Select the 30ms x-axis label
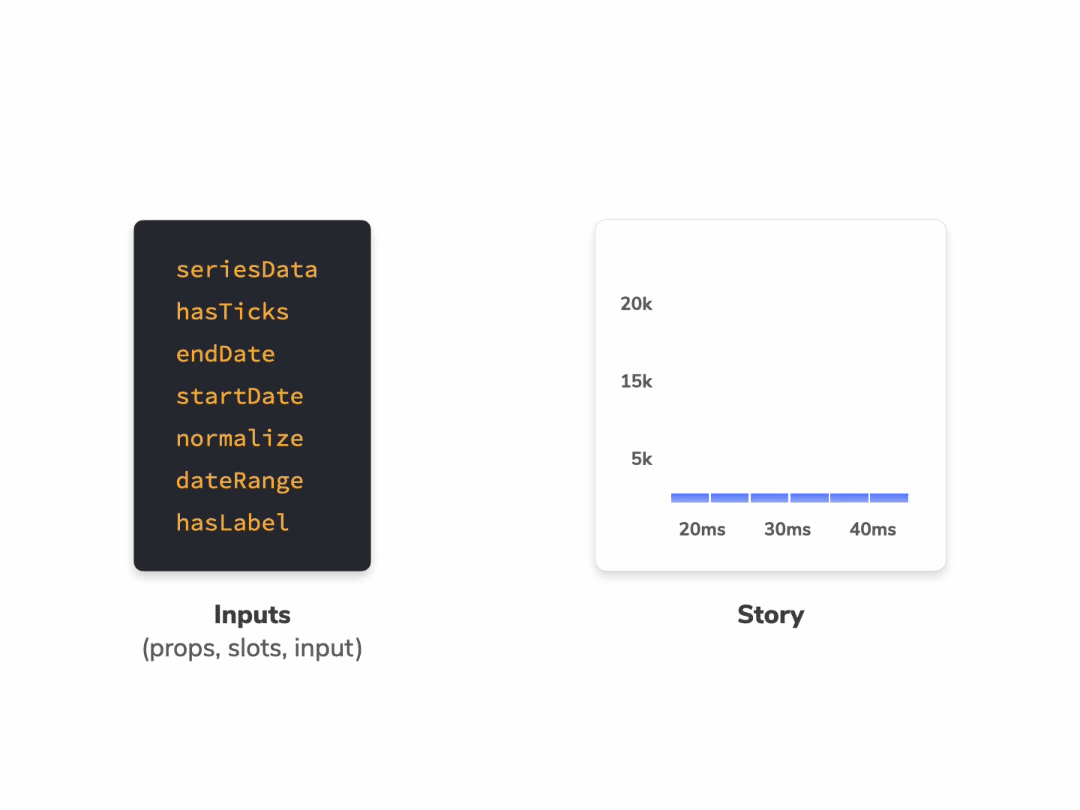This screenshot has width=1080, height=810. tap(787, 529)
